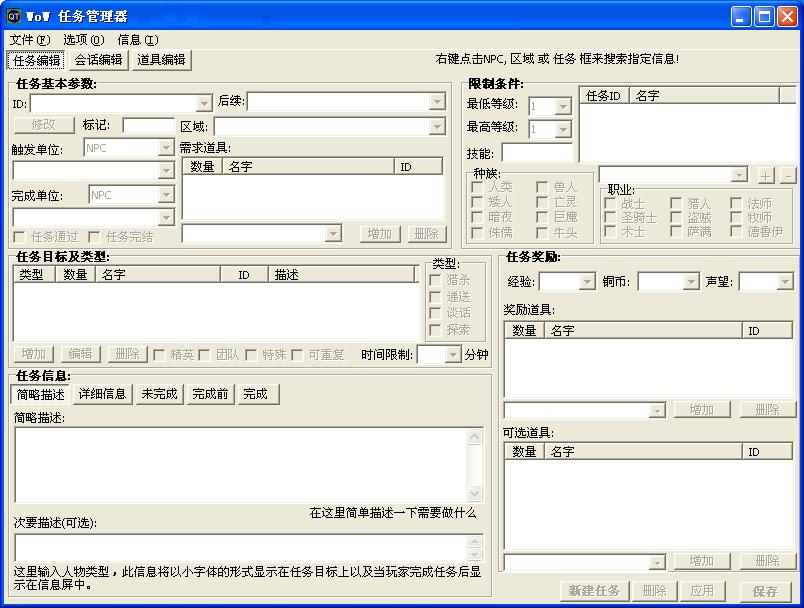Expand the 区域 zone dropdown

tap(437, 124)
